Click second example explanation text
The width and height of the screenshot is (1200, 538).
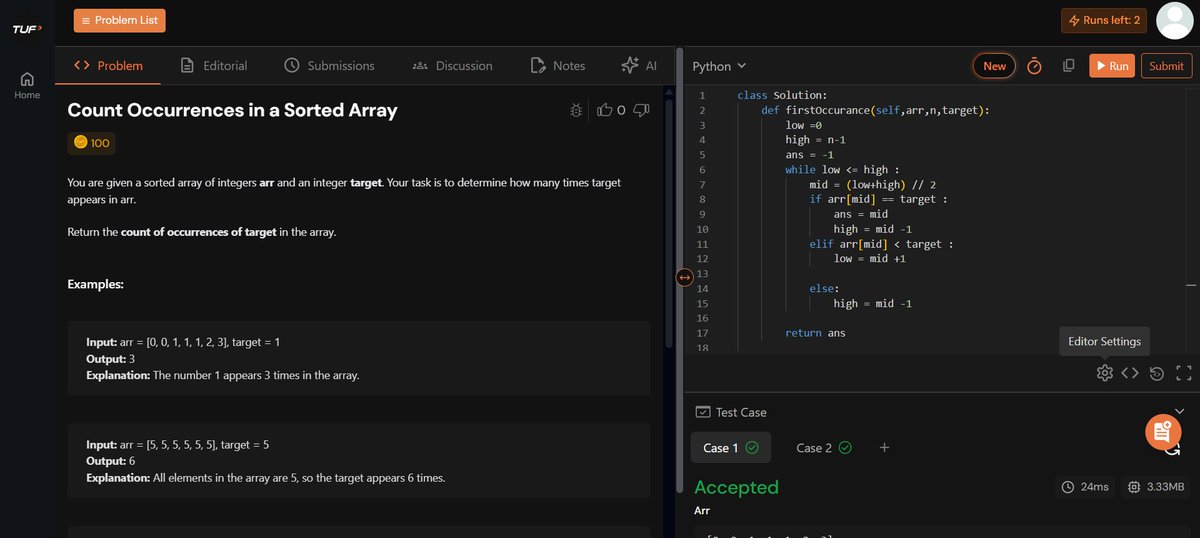tap(265, 478)
